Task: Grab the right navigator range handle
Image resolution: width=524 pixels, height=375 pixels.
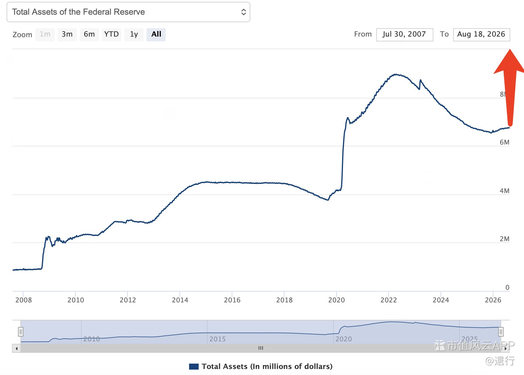Action: pos(501,332)
